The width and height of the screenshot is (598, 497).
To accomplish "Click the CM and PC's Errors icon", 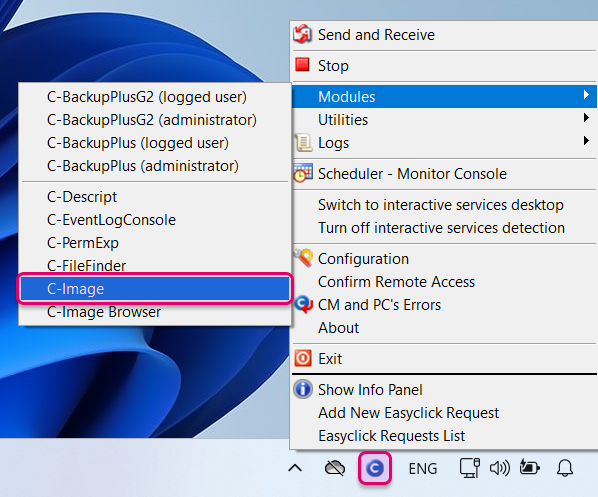I will pos(304,305).
